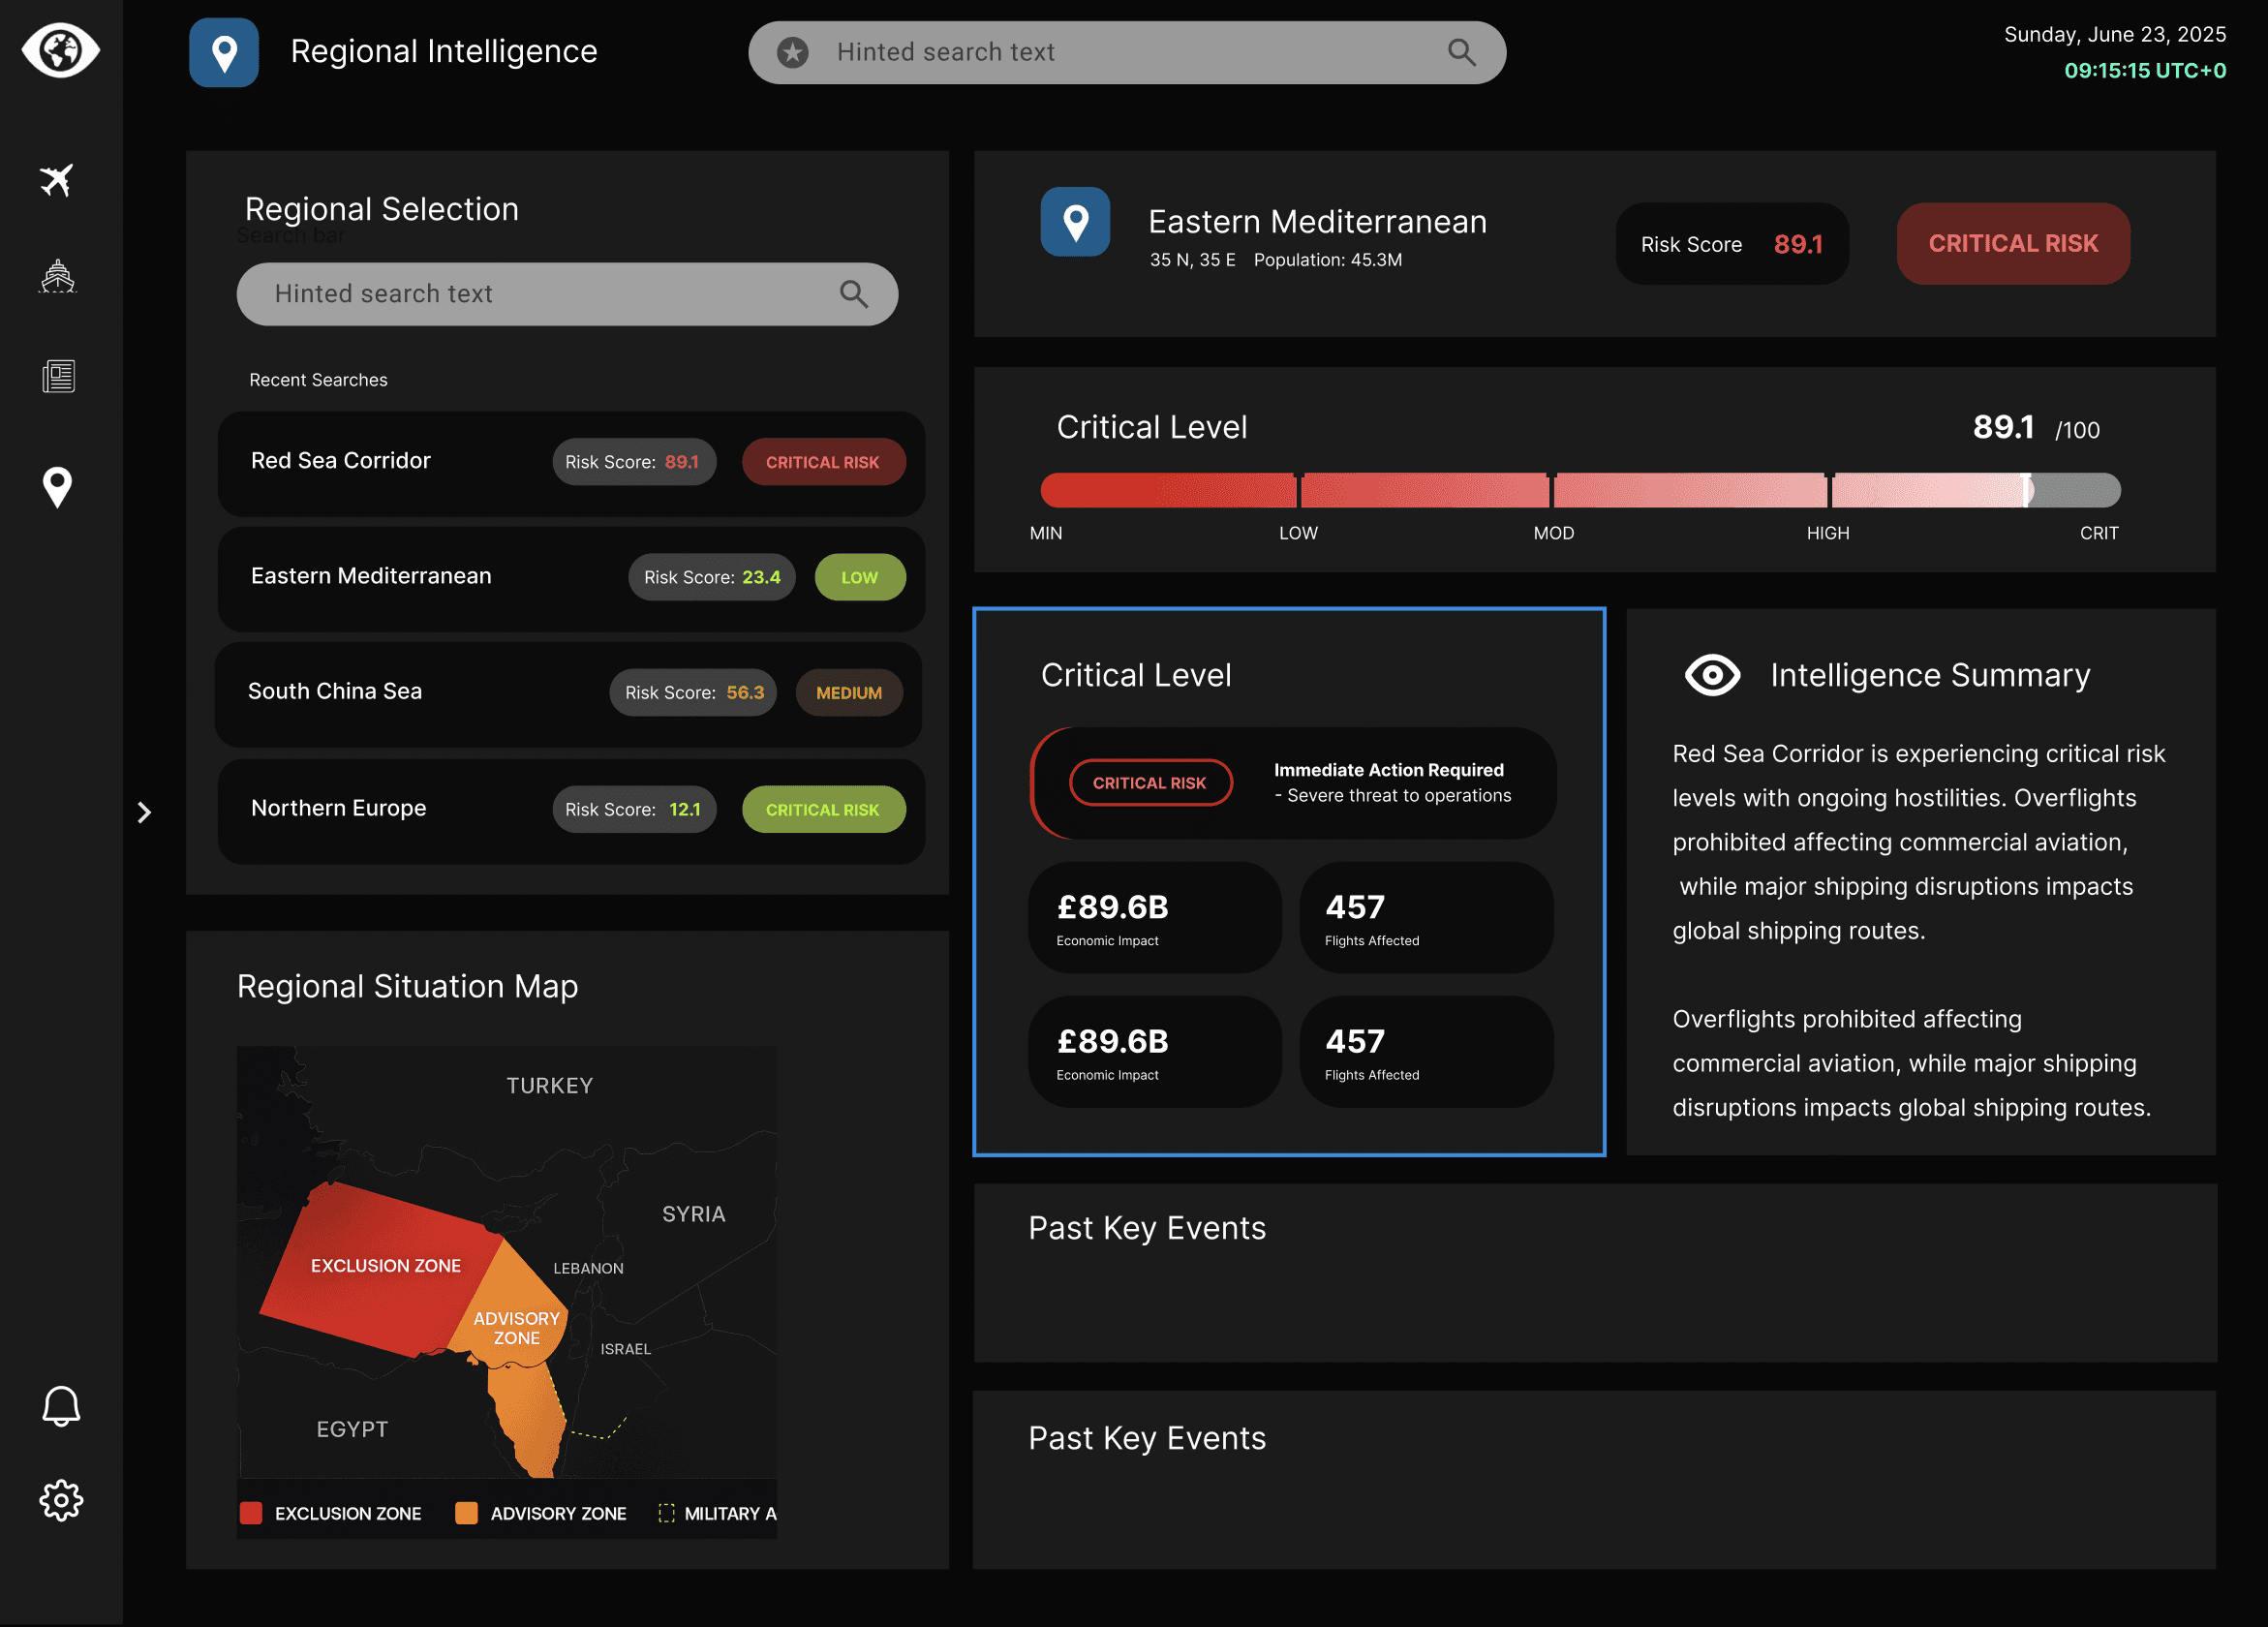2268x1627 pixels.
Task: Open settings with the gear icon
Action: pyautogui.click(x=61, y=1500)
